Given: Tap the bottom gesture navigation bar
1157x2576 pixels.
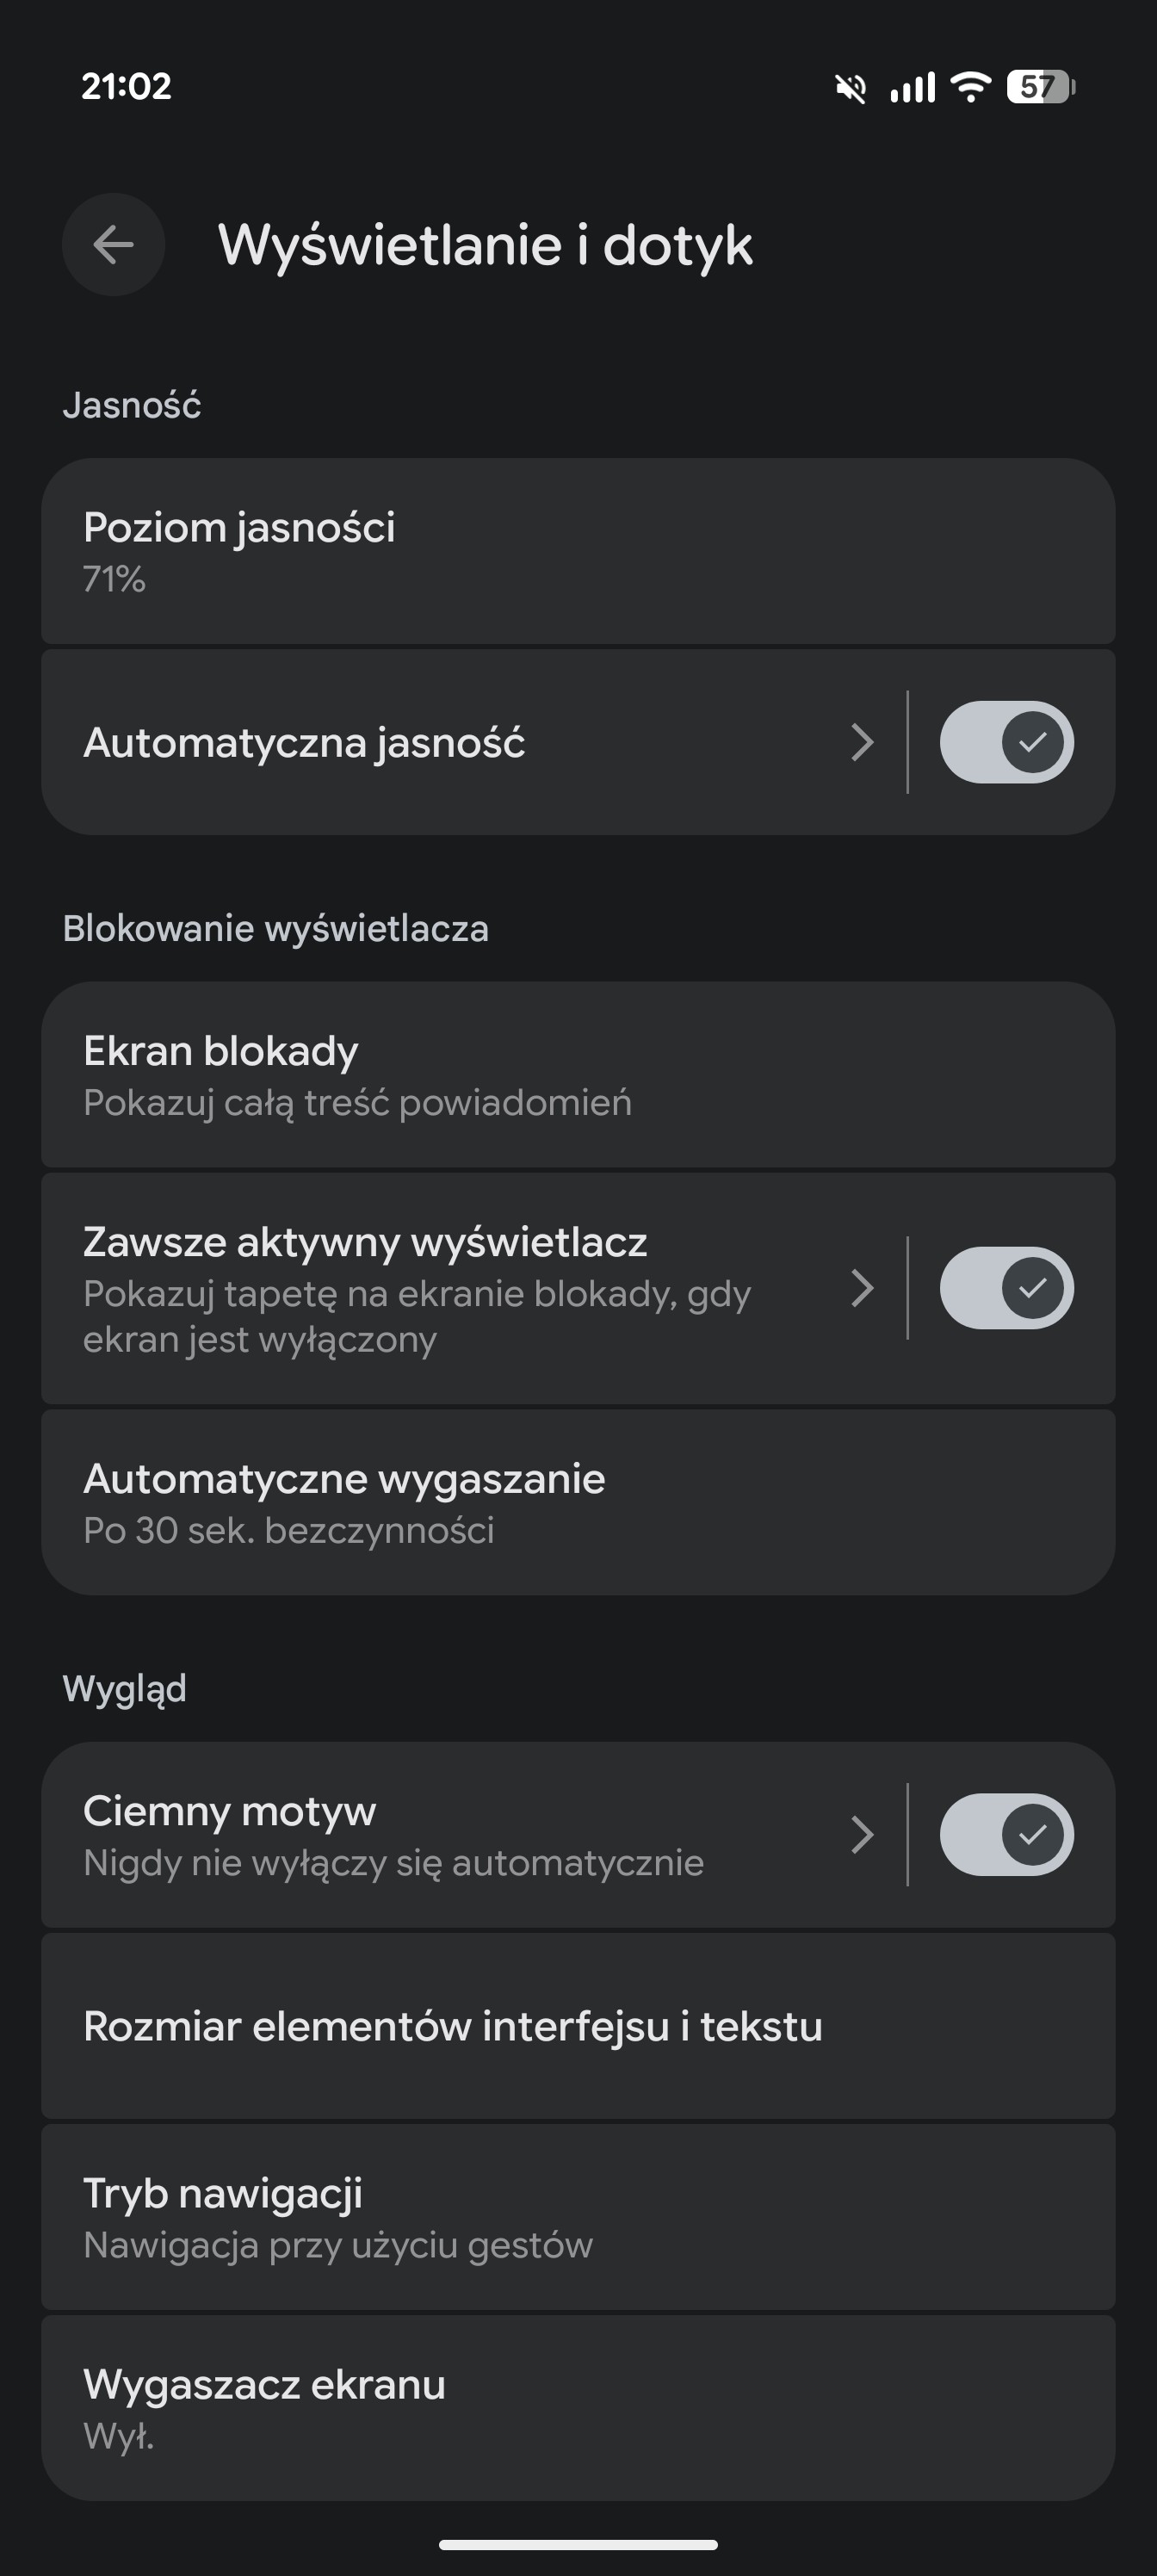Looking at the screenshot, I should tap(578, 2544).
